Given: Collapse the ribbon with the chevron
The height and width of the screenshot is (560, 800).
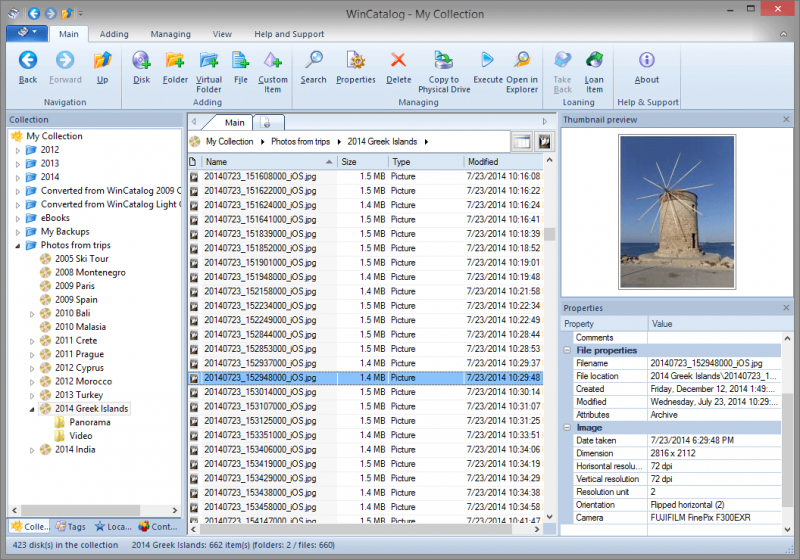Looking at the screenshot, I should 783,34.
